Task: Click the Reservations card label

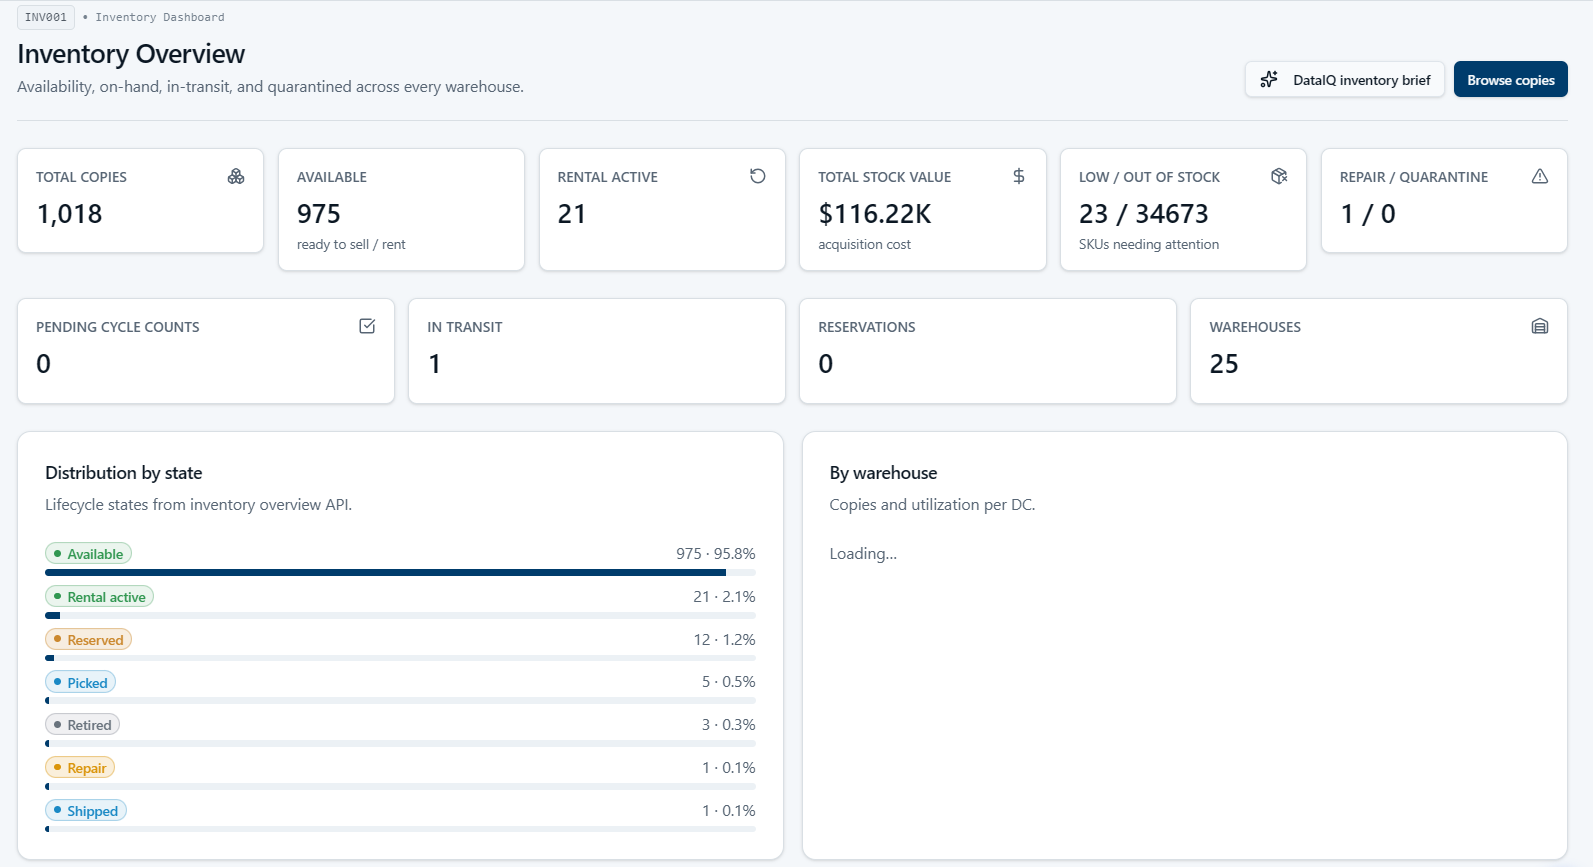Action: tap(867, 327)
